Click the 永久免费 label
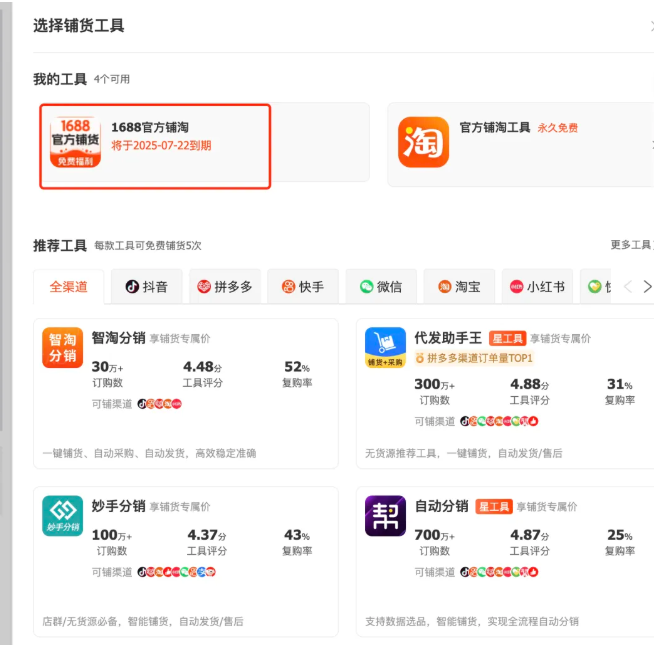Image resolution: width=654 pixels, height=651 pixels. tap(557, 128)
